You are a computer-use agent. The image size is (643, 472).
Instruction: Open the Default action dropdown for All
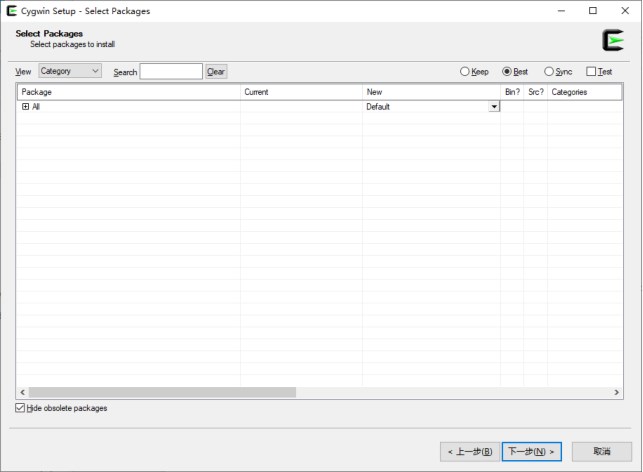494,107
